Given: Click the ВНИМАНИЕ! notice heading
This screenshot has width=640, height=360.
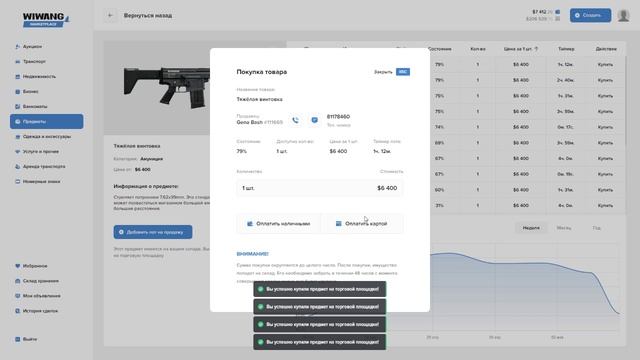Looking at the screenshot, I should (x=253, y=254).
